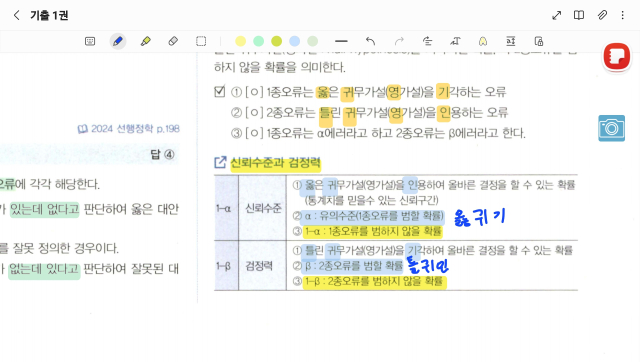This screenshot has width=640, height=362.
Task: Select the Pen tool
Action: pos(118,41)
